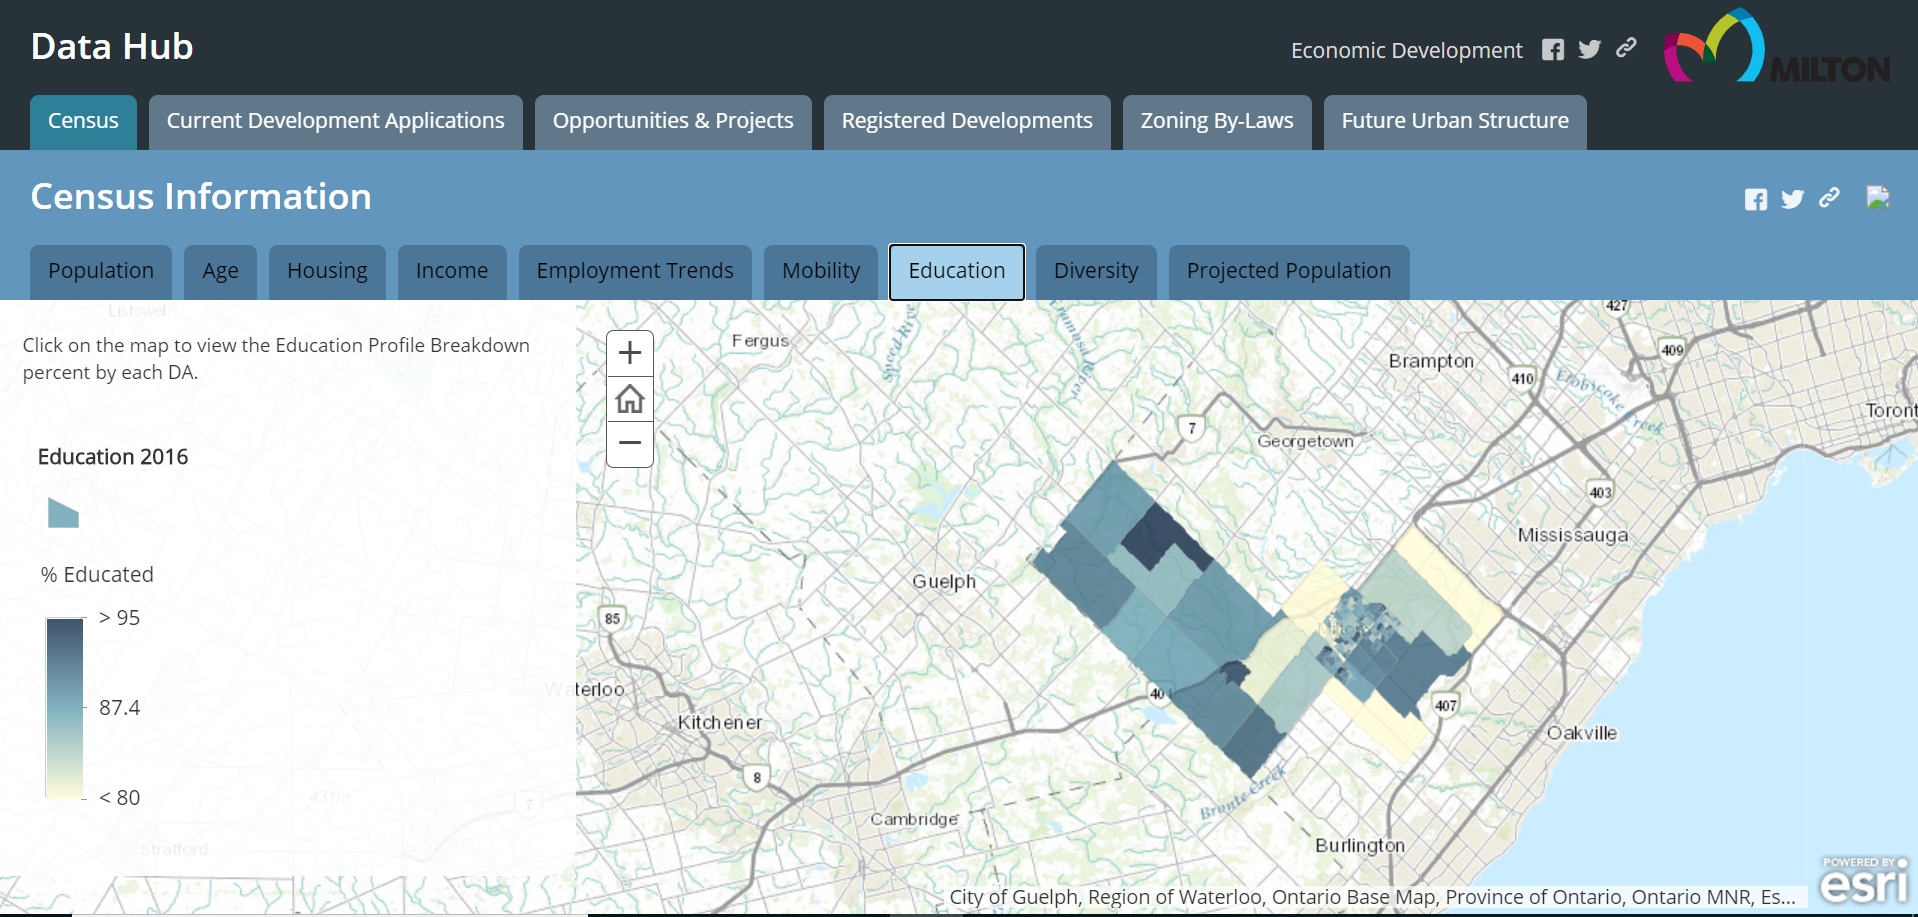Viewport: 1918px width, 917px height.
Task: Open the Milton logo
Action: (x=1776, y=46)
